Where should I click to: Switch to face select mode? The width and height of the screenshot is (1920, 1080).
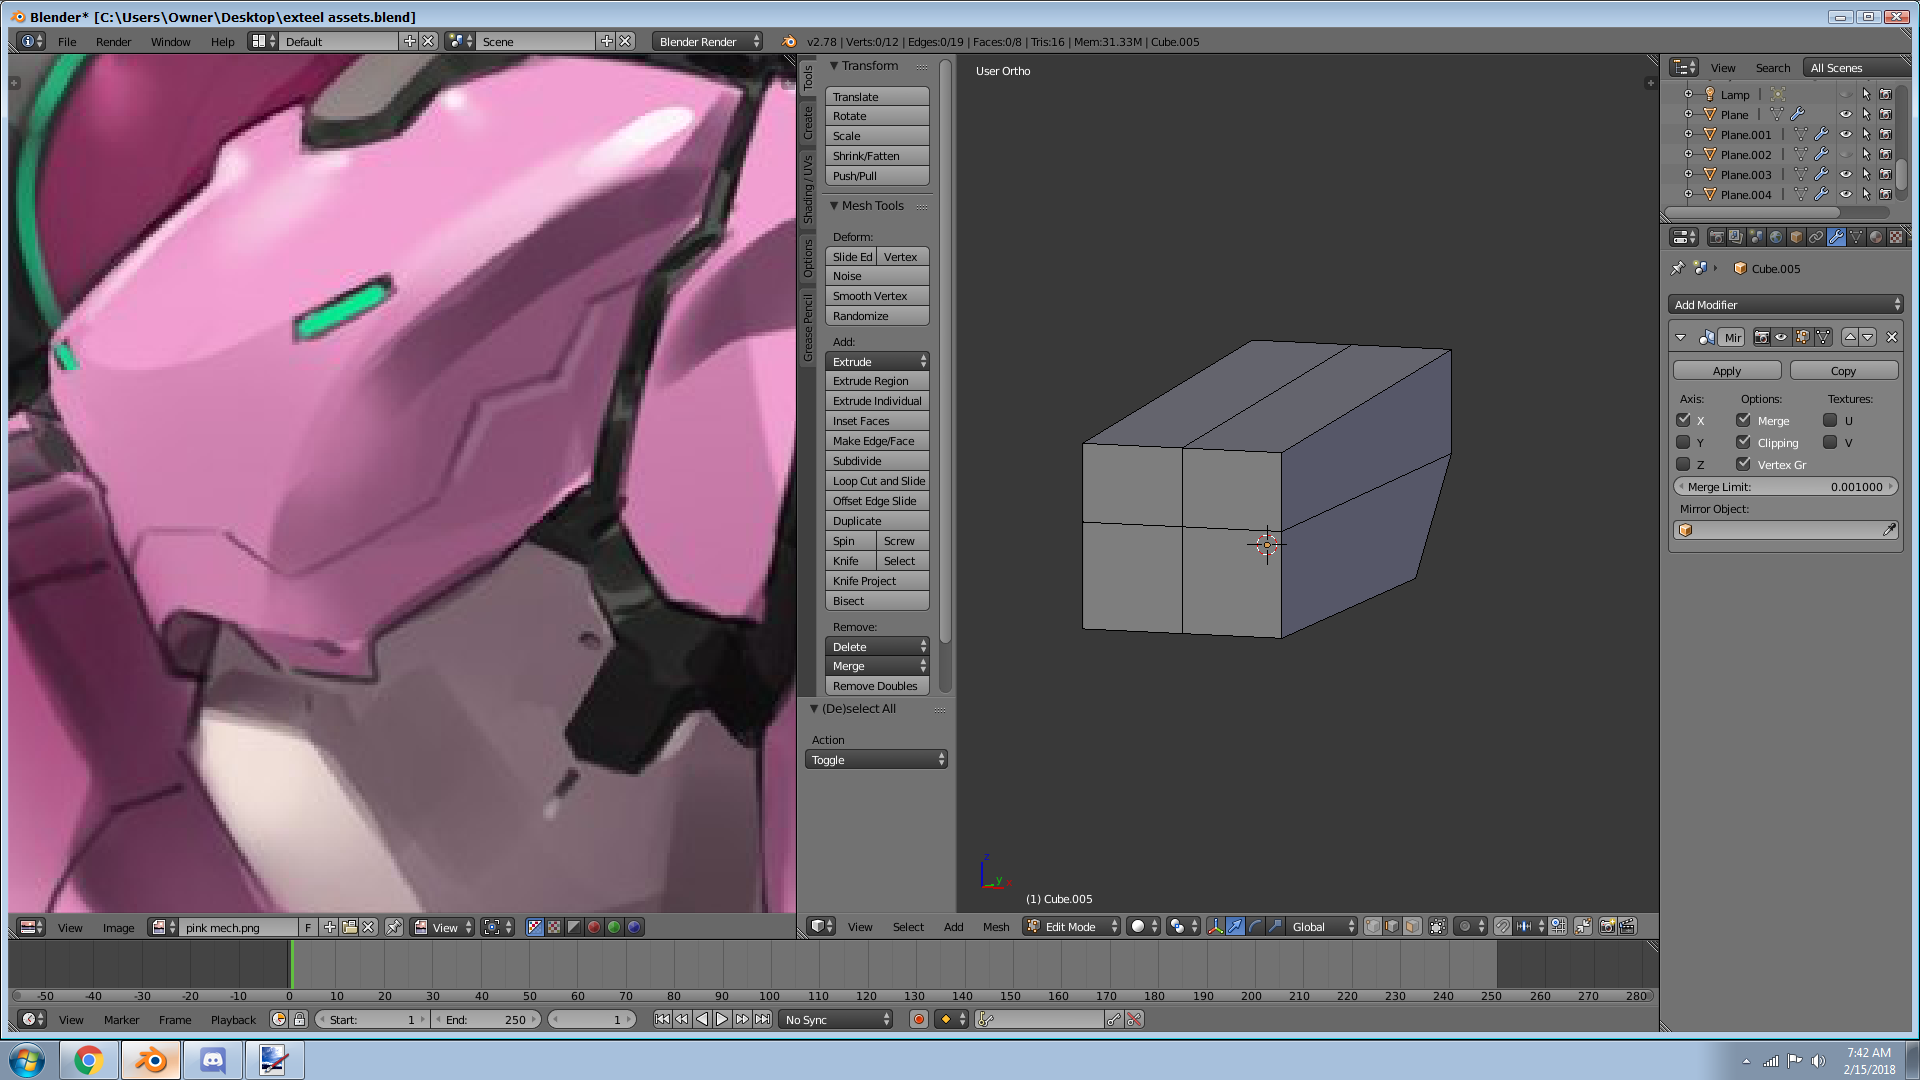click(1412, 926)
